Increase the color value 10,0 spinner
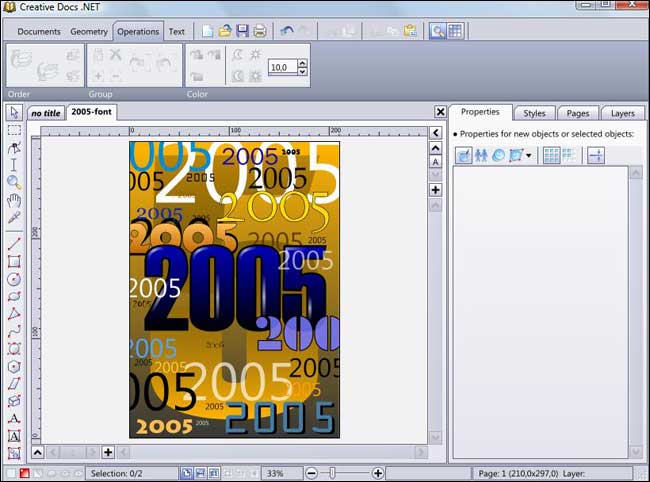Viewport: 650px width, 482px height. tap(303, 63)
